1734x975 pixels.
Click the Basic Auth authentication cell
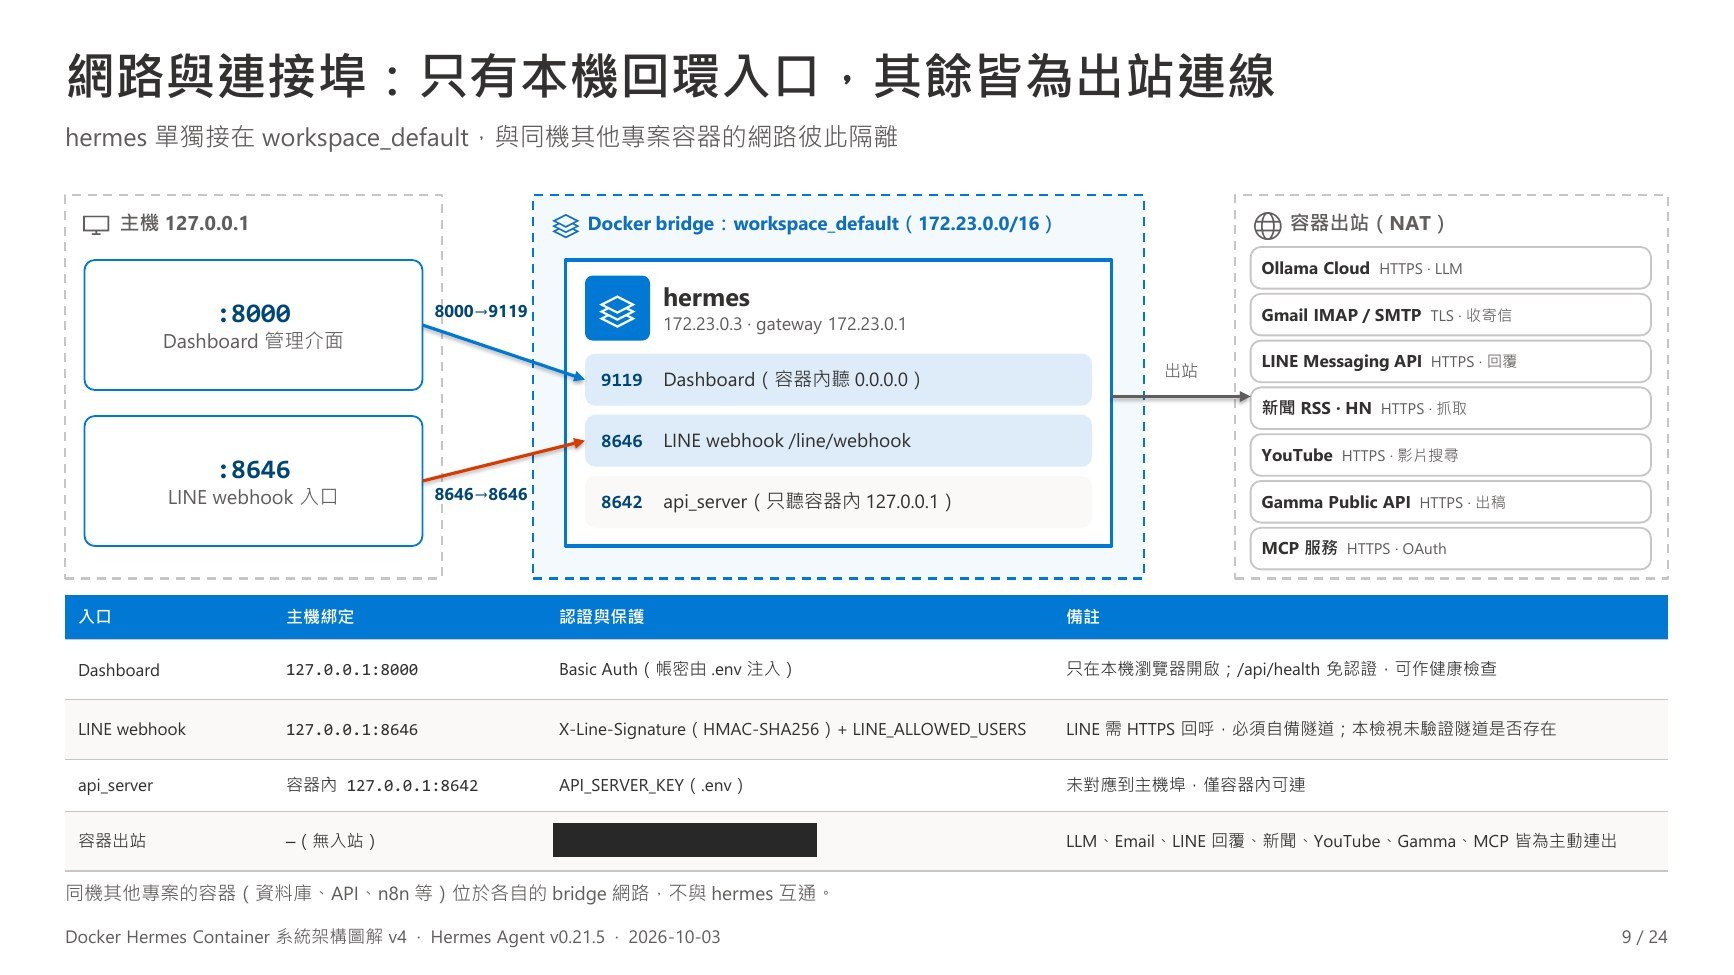pos(676,669)
